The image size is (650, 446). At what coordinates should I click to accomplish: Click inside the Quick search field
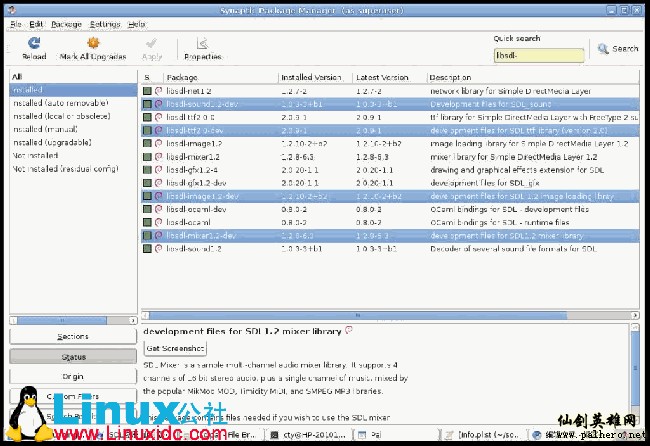click(x=538, y=55)
